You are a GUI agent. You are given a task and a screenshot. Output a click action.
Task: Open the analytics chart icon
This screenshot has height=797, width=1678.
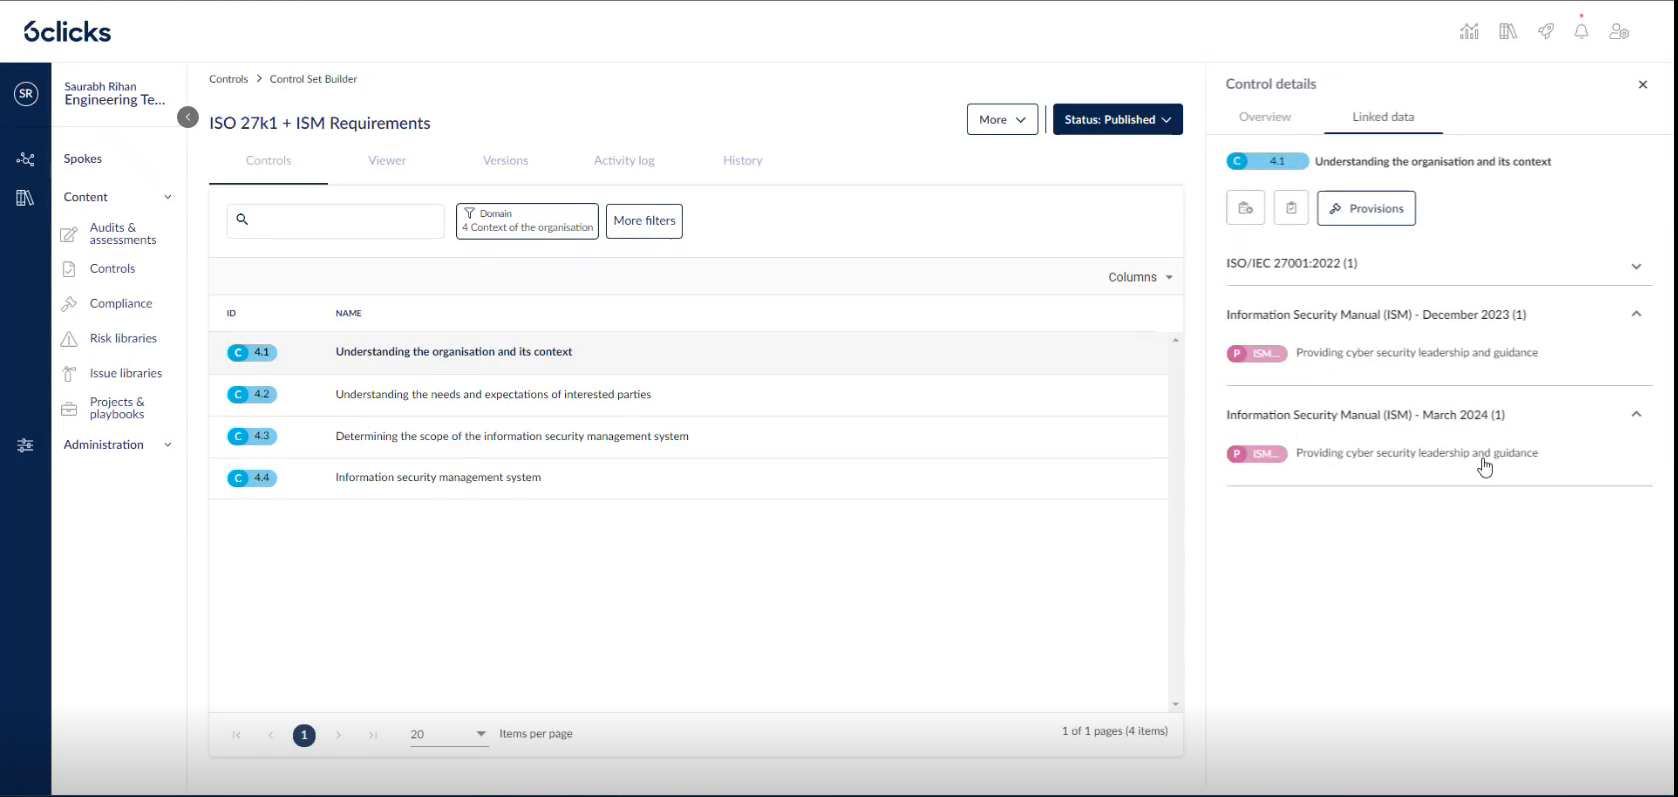[1469, 32]
